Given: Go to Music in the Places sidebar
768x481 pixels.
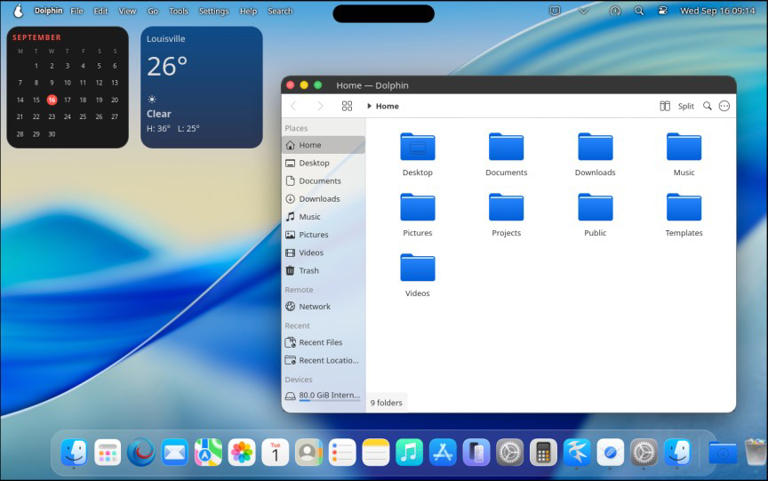Looking at the screenshot, I should (323, 216).
